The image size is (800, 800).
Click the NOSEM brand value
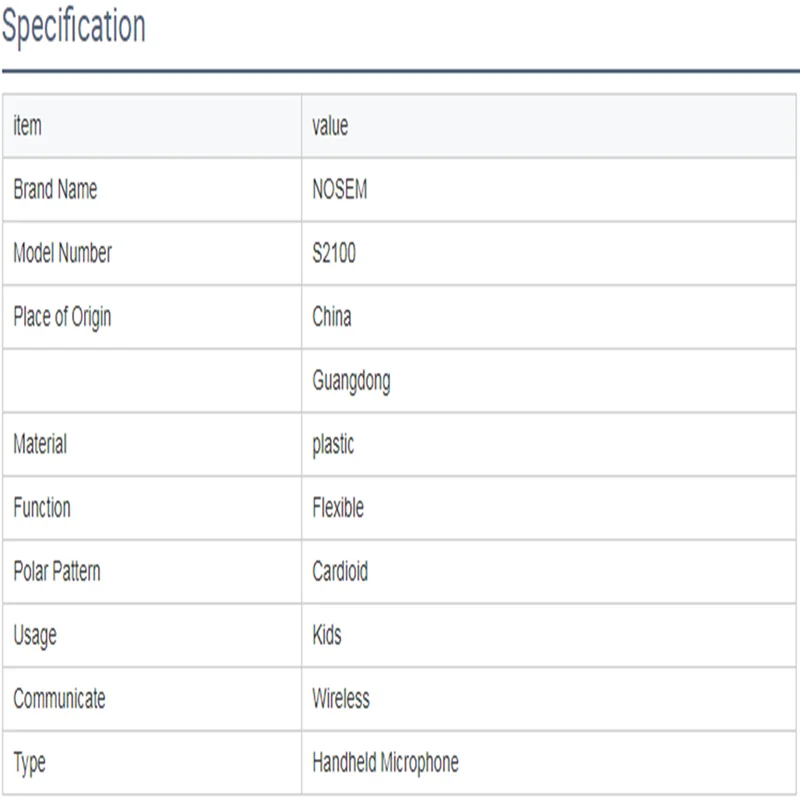tap(340, 189)
